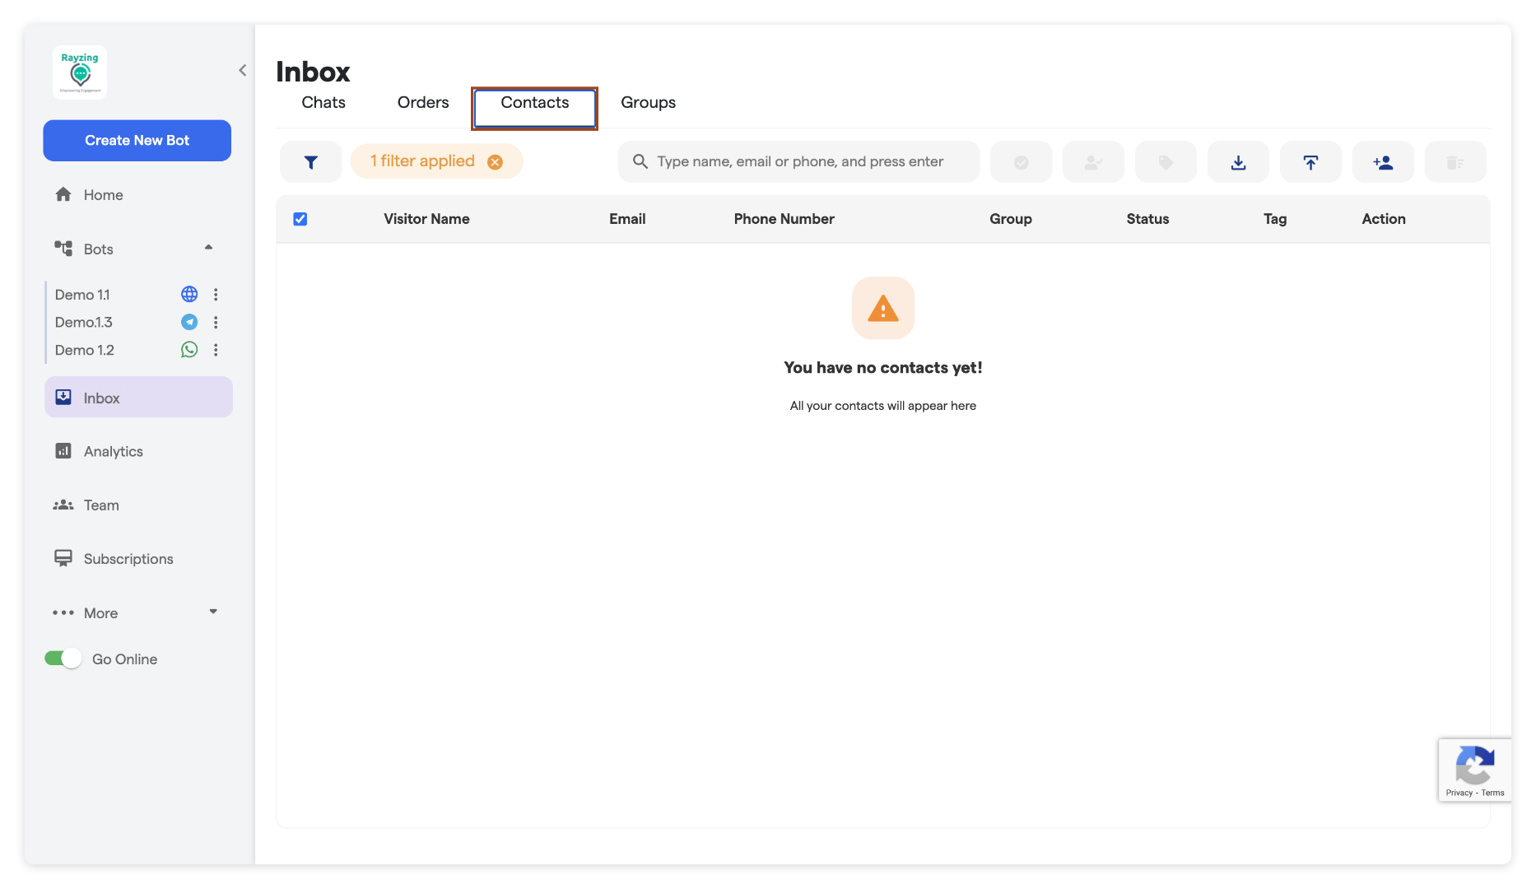1536x889 pixels.
Task: Toggle the Go Online switch
Action: coord(63,658)
